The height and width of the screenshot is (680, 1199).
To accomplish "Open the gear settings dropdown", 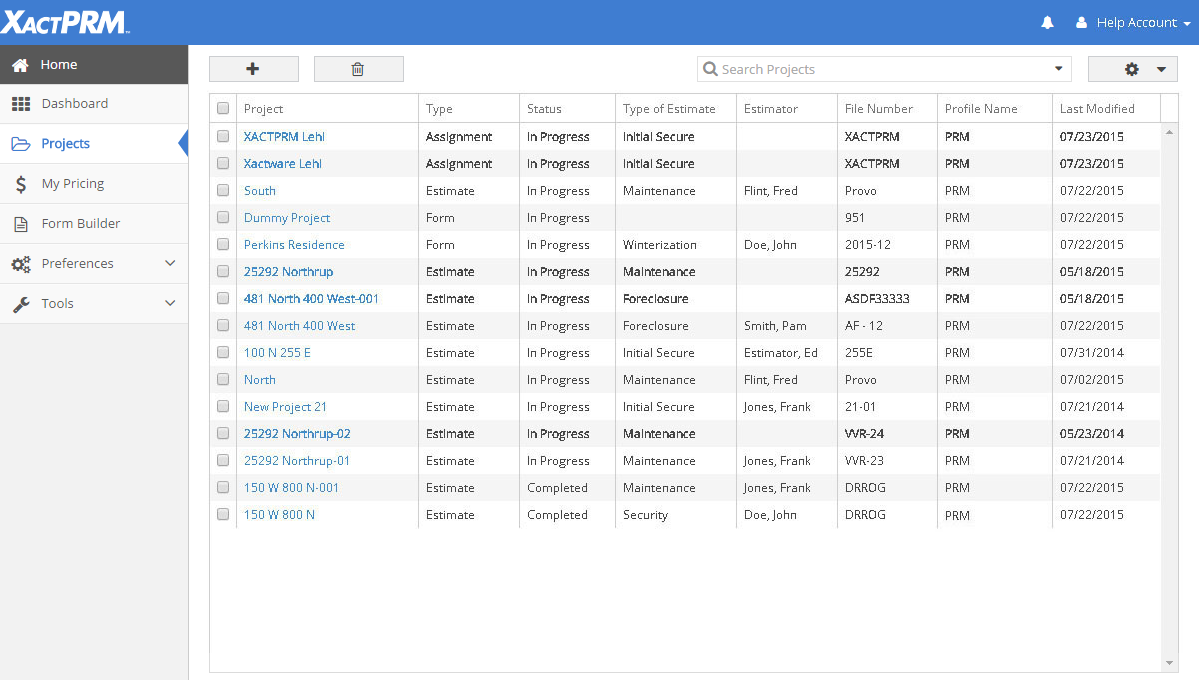I will (x=1132, y=69).
